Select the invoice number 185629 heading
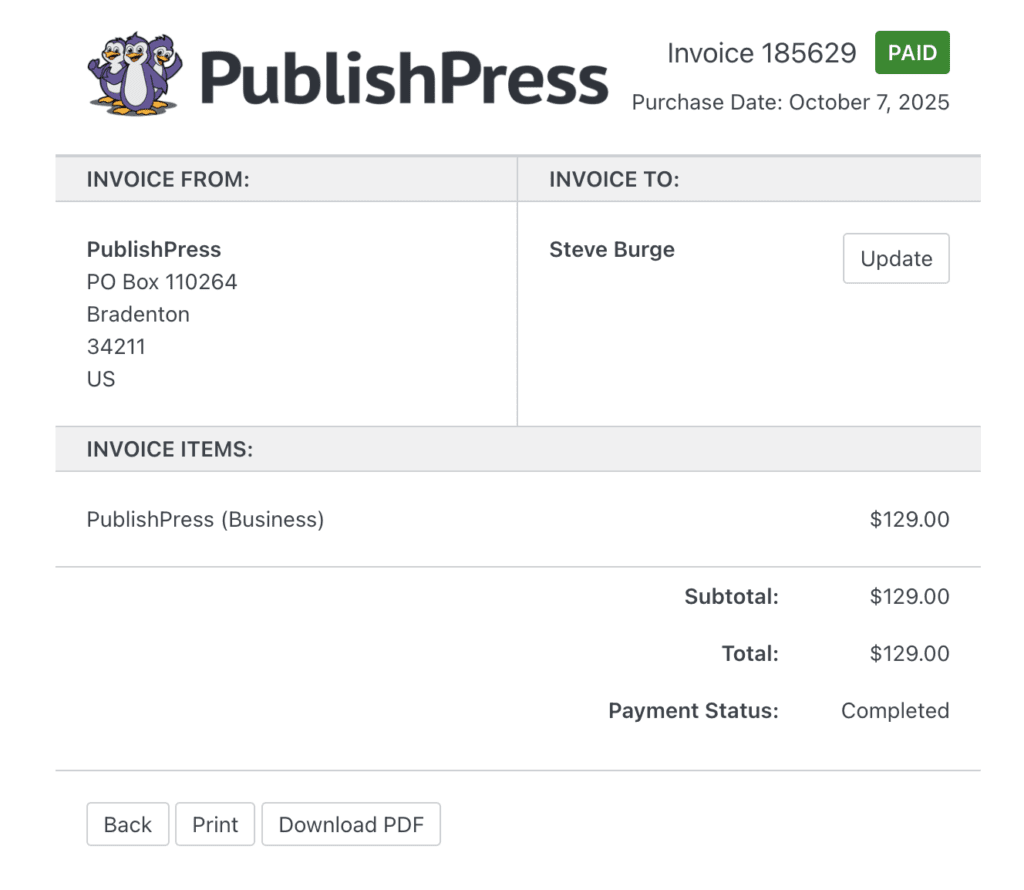Image resolution: width=1024 pixels, height=890 pixels. pos(761,53)
